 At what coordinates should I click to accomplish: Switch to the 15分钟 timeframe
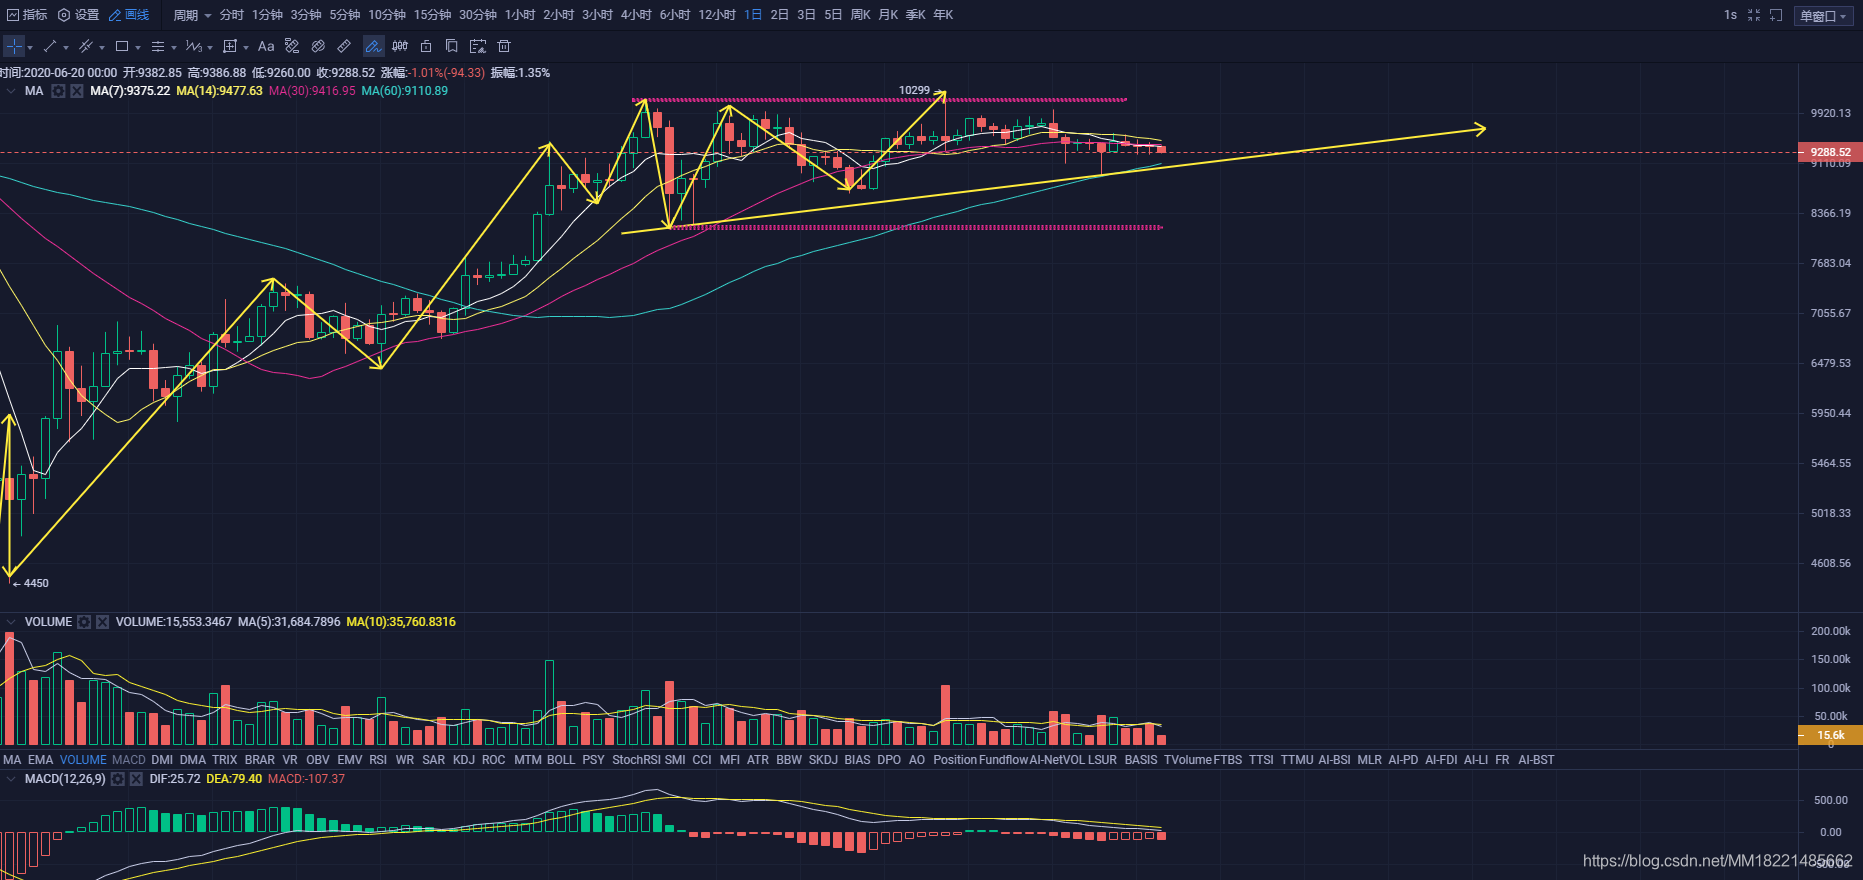[x=433, y=15]
